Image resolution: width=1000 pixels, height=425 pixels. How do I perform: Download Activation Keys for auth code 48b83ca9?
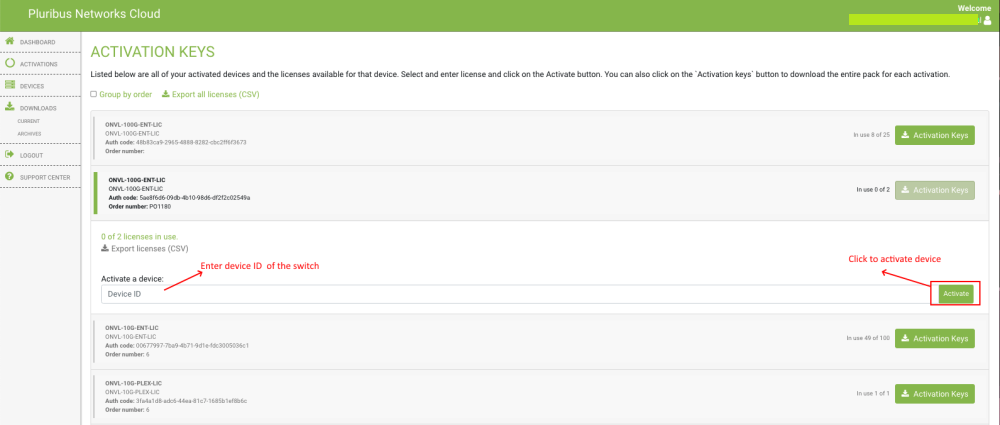coord(934,135)
